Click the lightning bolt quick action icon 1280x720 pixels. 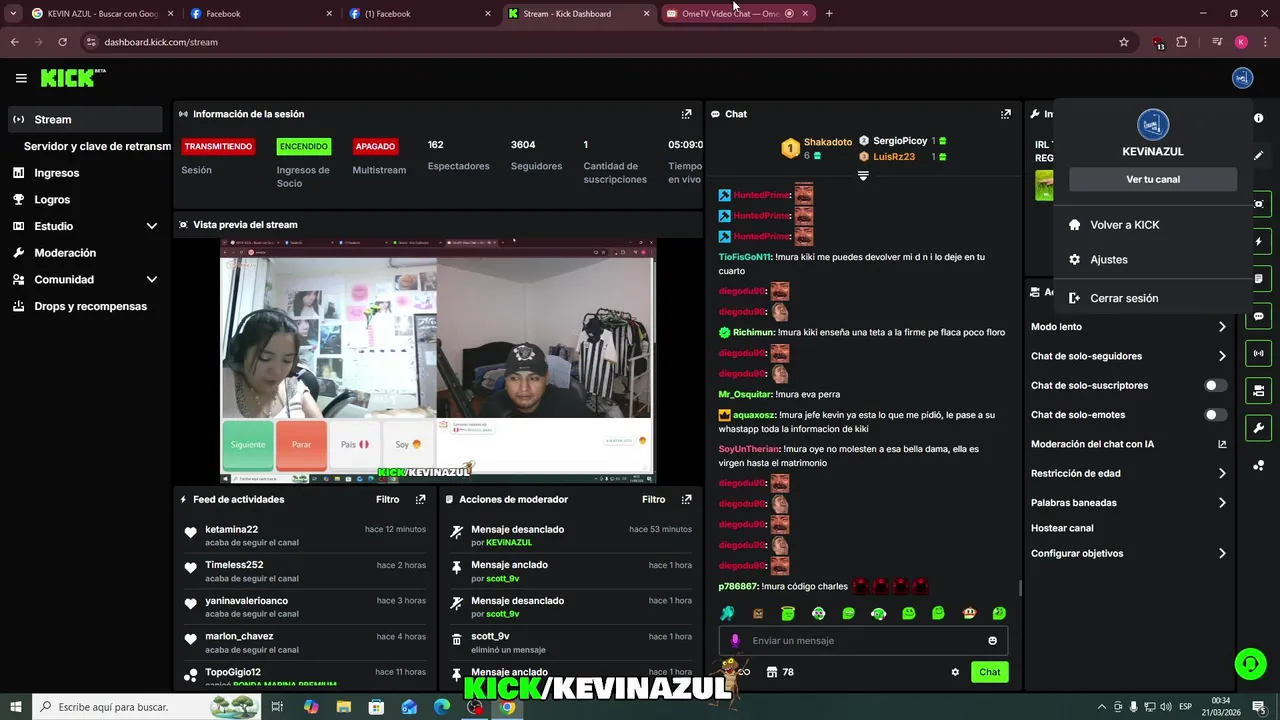click(1258, 241)
